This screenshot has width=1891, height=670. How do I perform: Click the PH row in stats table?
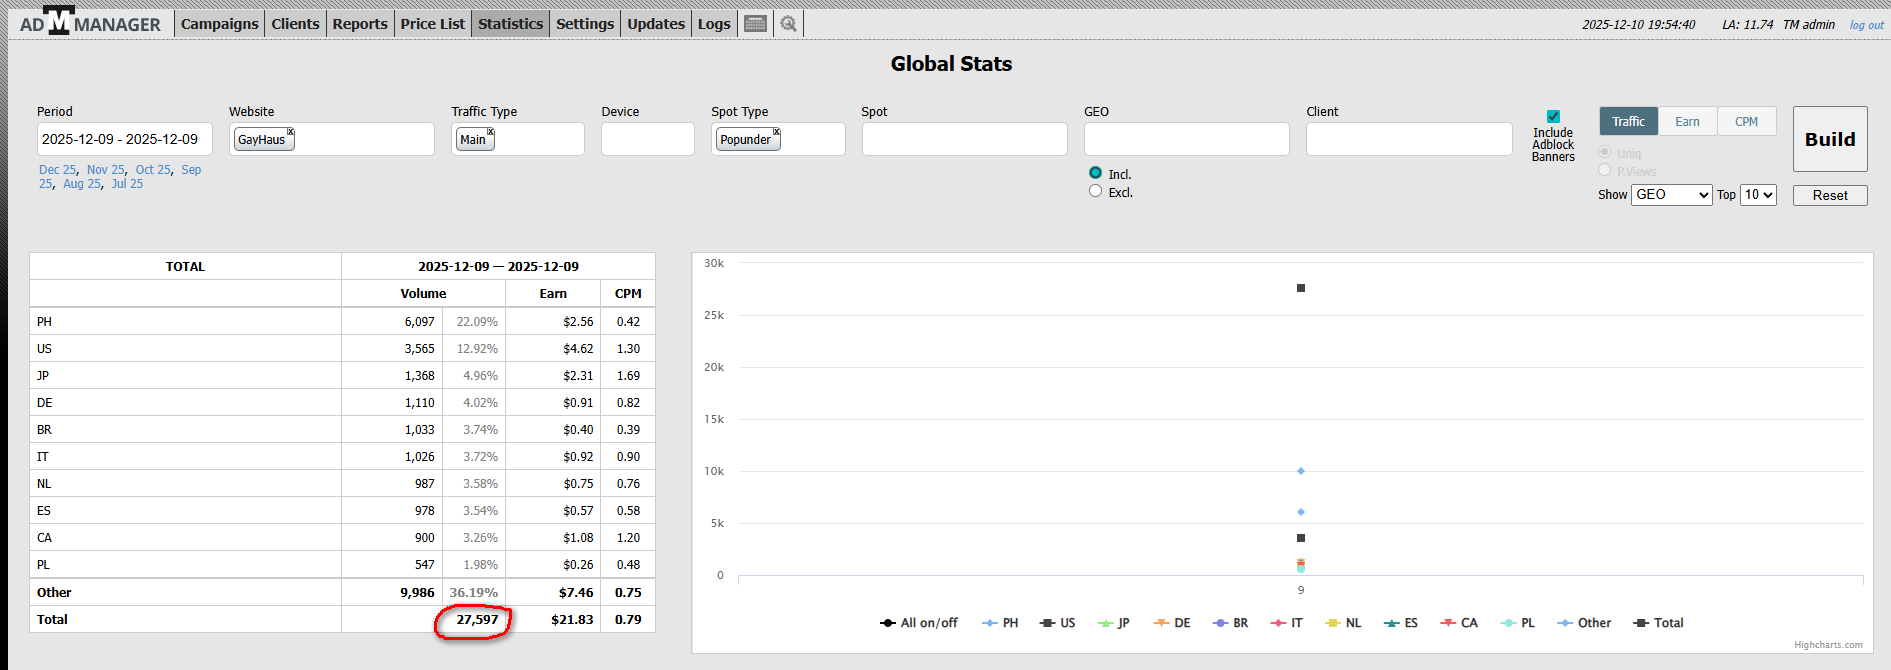pos(343,322)
